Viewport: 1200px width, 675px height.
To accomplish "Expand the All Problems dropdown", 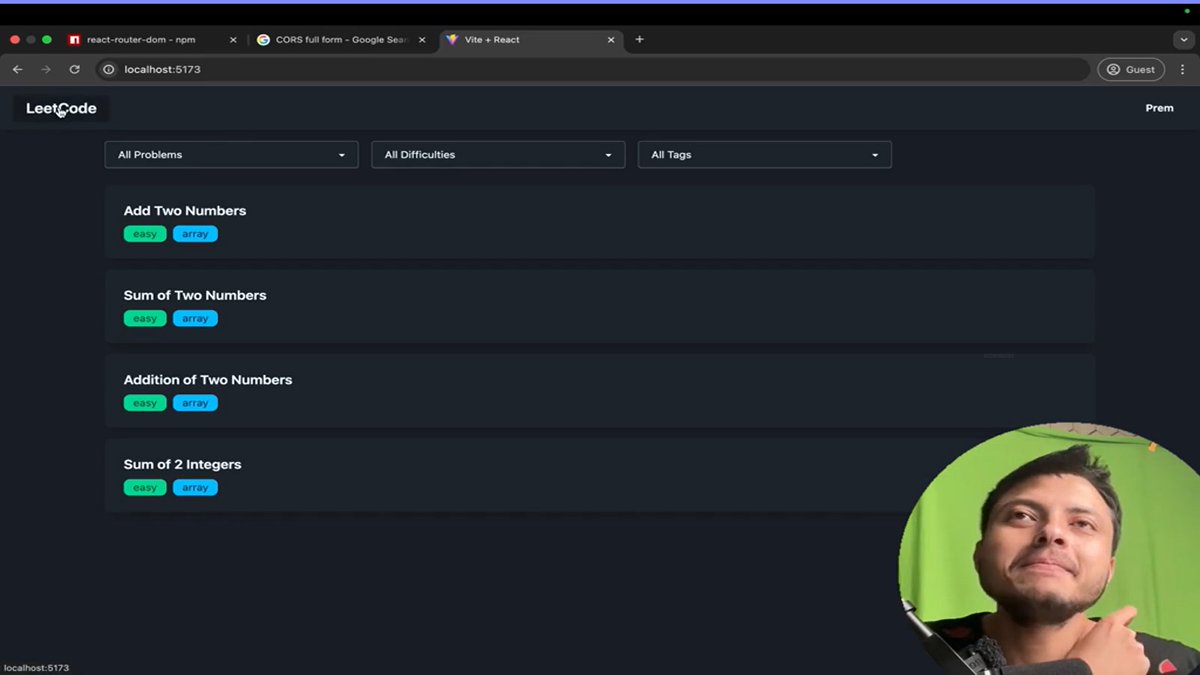I will [x=232, y=155].
